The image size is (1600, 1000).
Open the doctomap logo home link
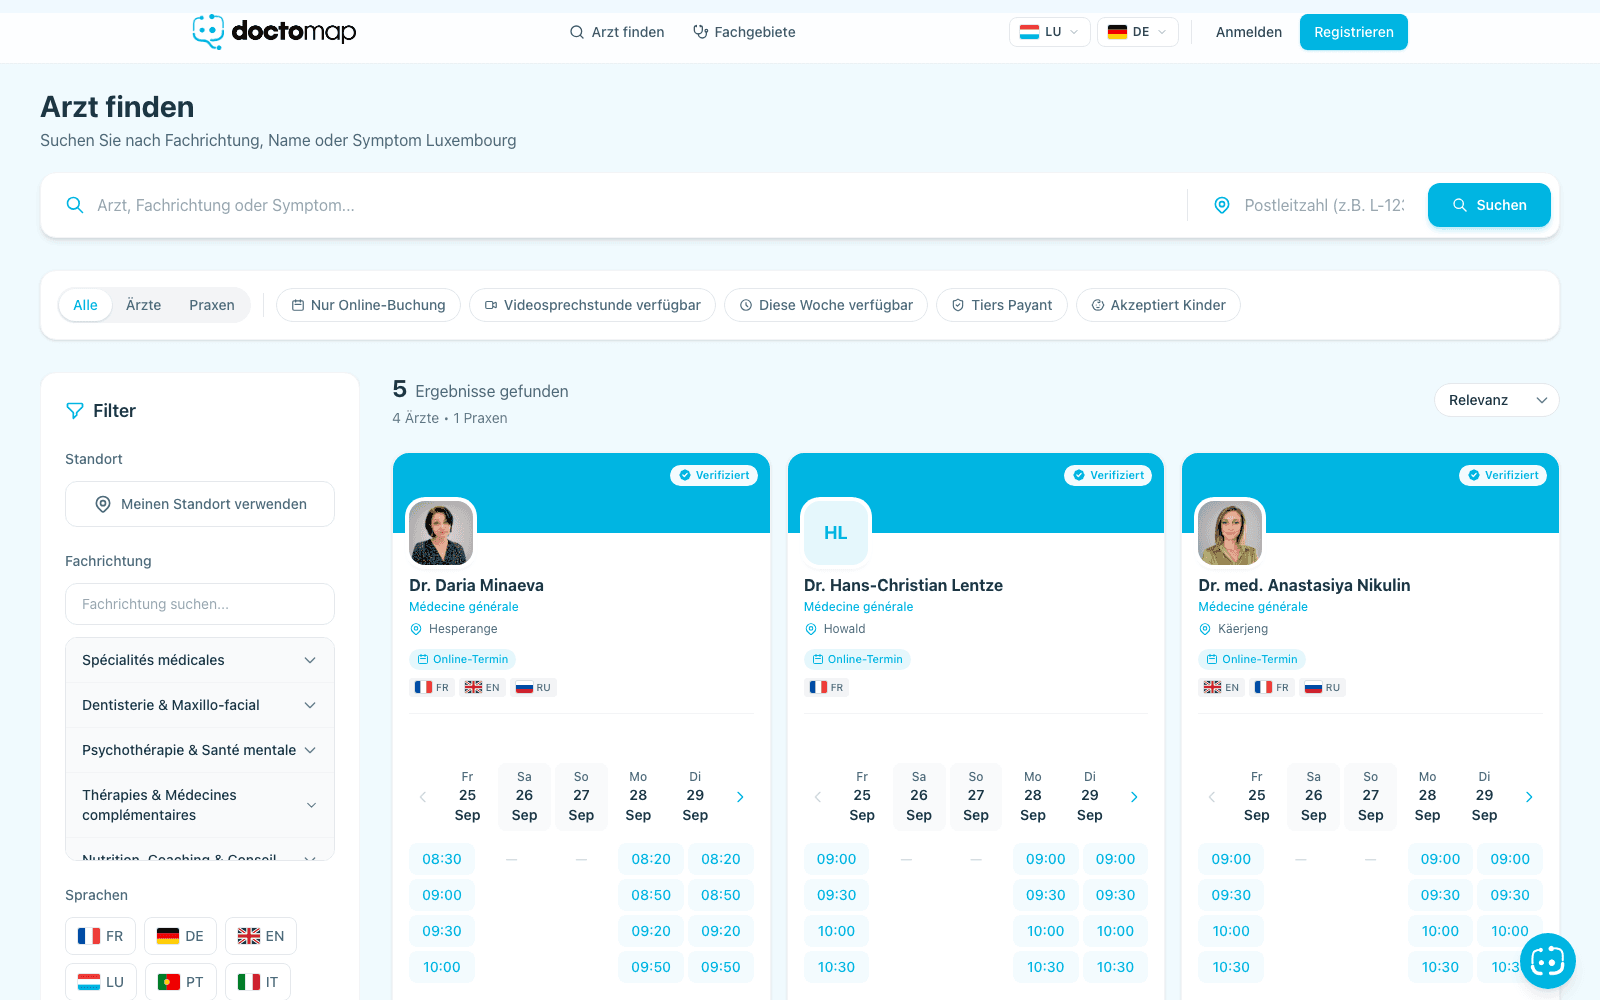(x=274, y=32)
